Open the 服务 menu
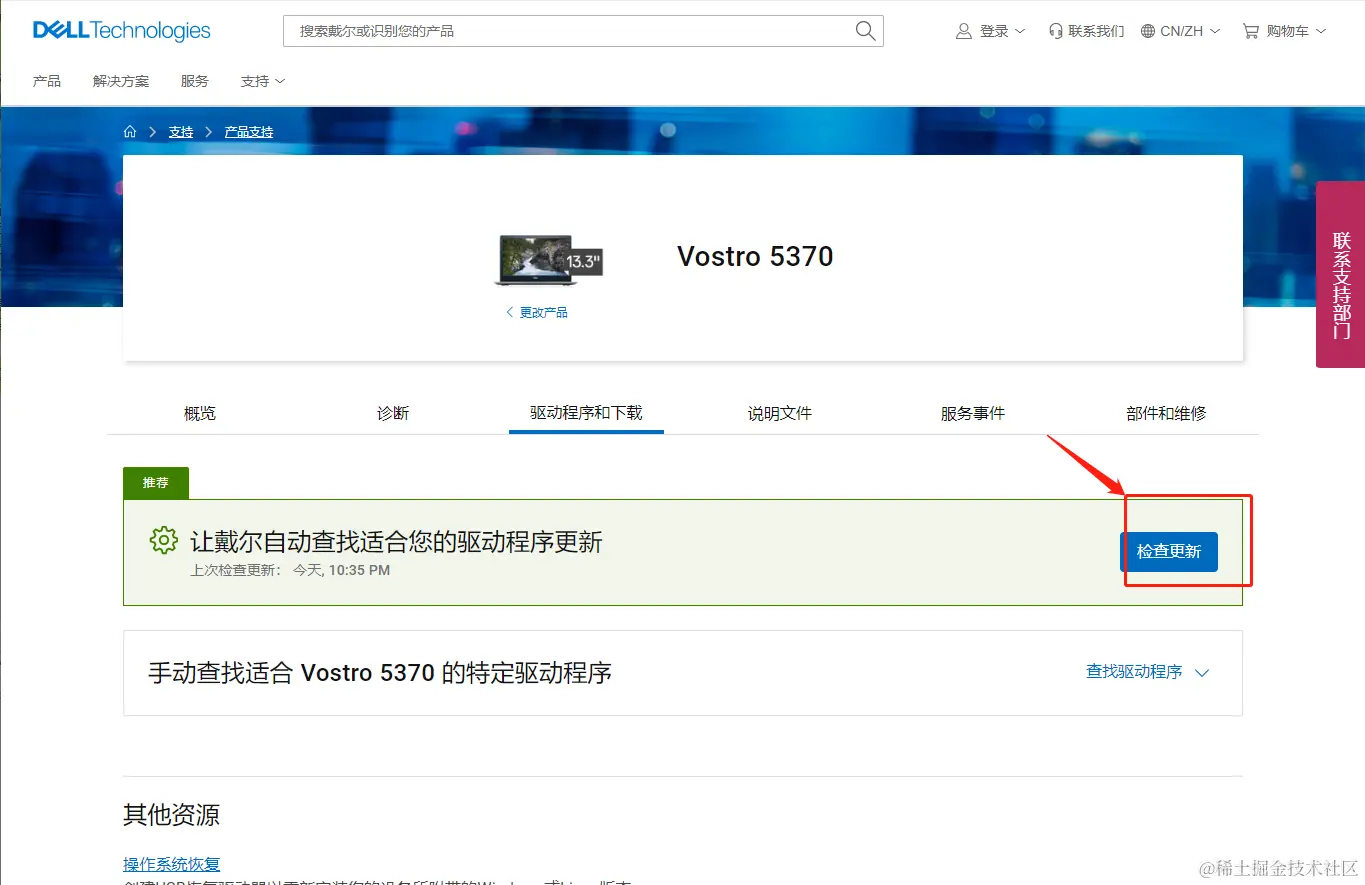Image resolution: width=1365 pixels, height=885 pixels. [x=195, y=81]
